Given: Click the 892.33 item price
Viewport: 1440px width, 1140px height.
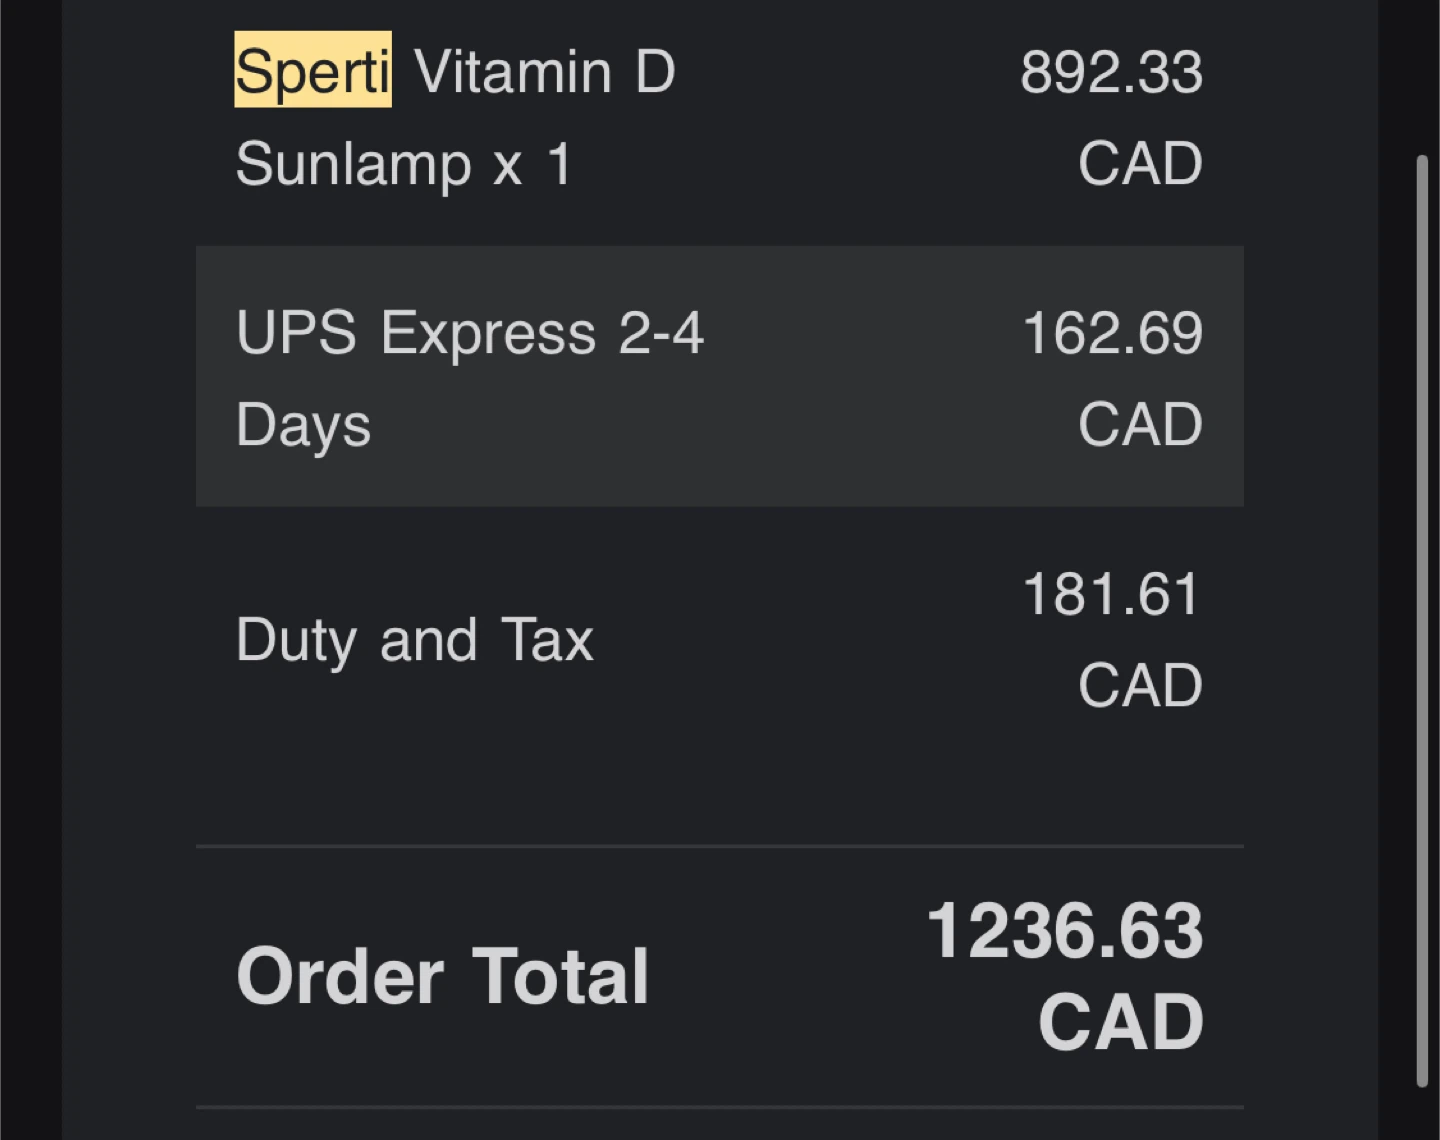Looking at the screenshot, I should [x=1111, y=73].
